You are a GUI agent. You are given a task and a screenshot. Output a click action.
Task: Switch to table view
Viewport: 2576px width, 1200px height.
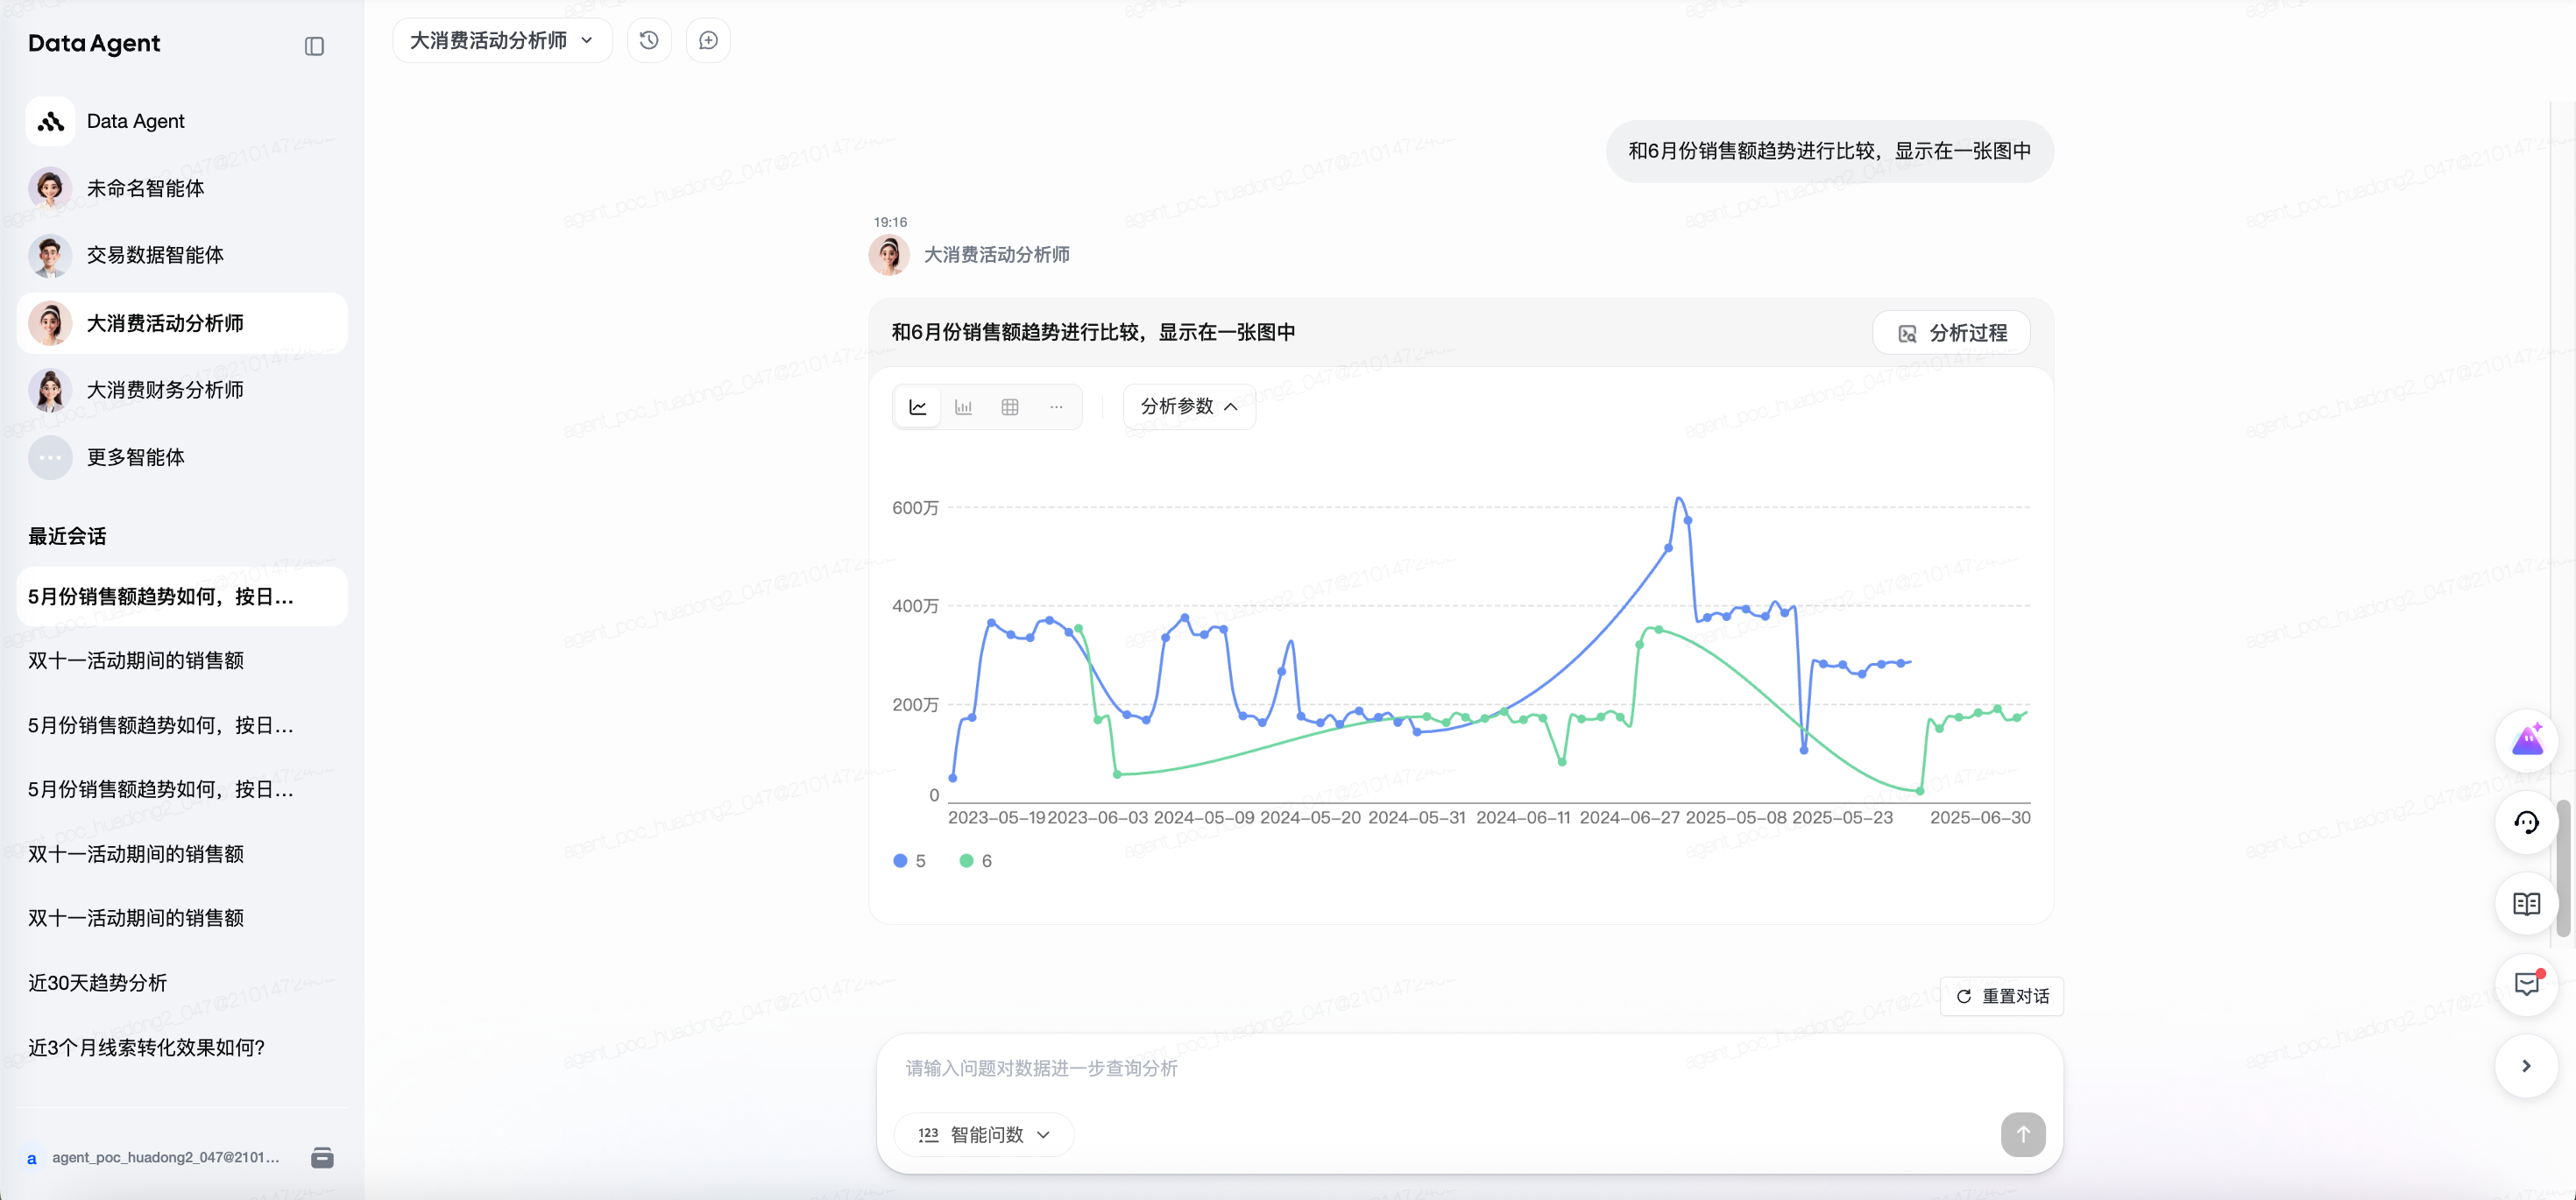[x=1010, y=407]
